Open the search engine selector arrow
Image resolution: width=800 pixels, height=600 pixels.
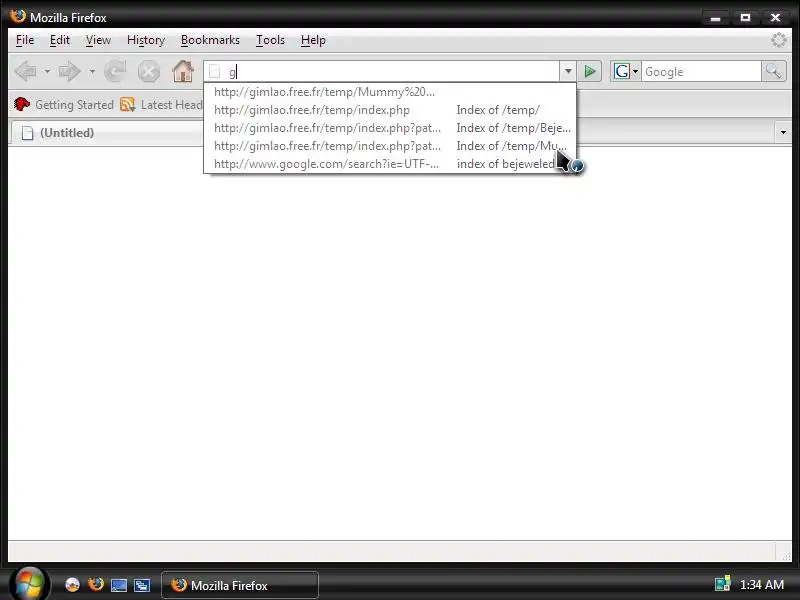click(636, 71)
